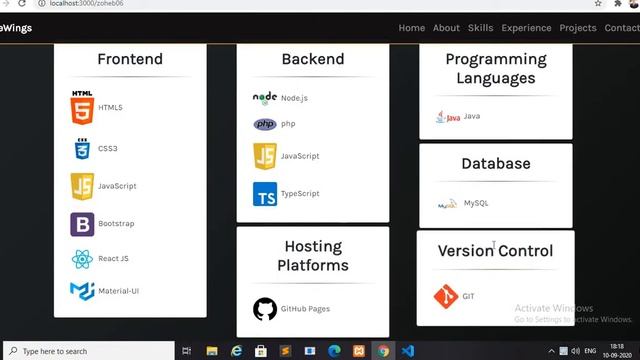The image size is (640, 360).
Task: Click the Version Control heading
Action: [496, 251]
